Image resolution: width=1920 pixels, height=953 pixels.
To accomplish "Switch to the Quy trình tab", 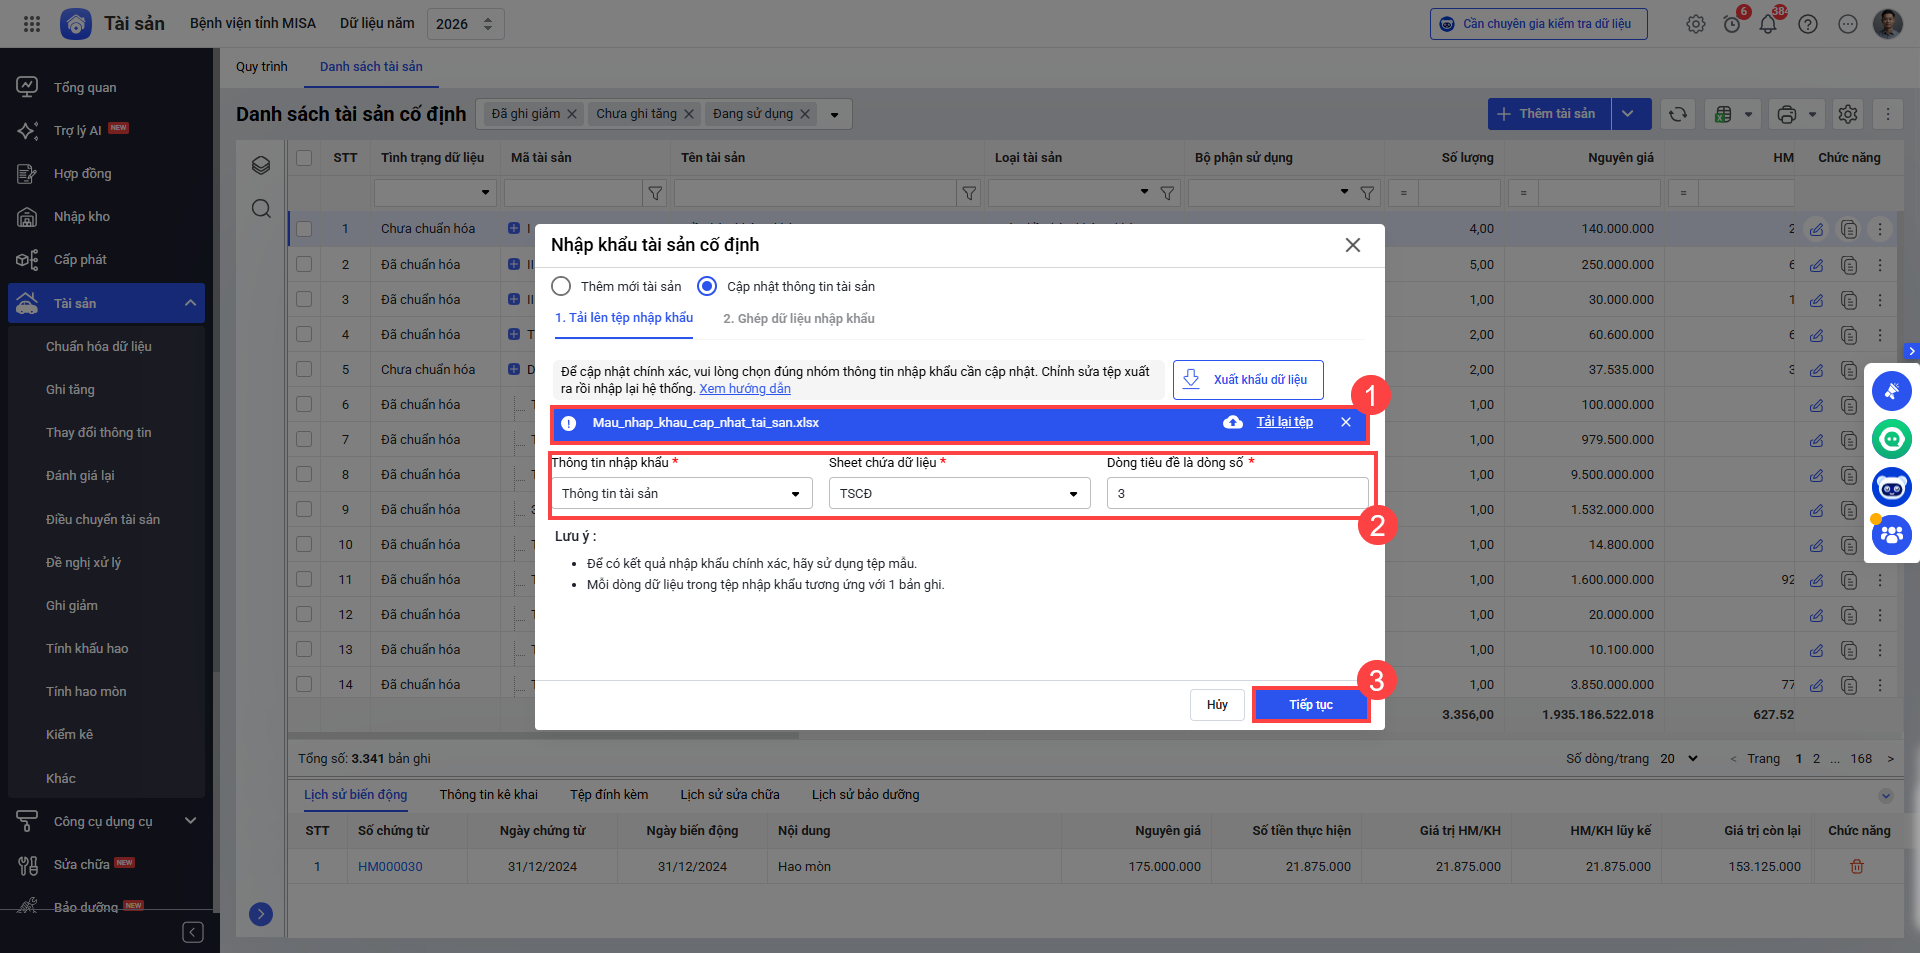I will [x=261, y=67].
